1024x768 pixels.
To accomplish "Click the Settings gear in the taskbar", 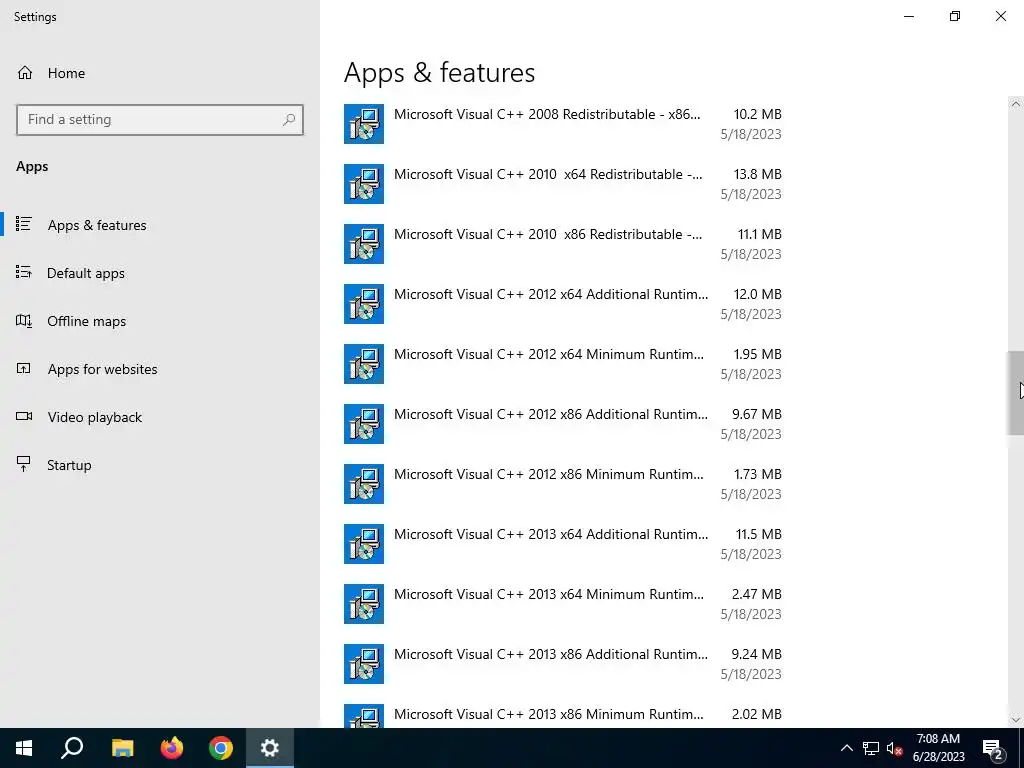I will (270, 748).
